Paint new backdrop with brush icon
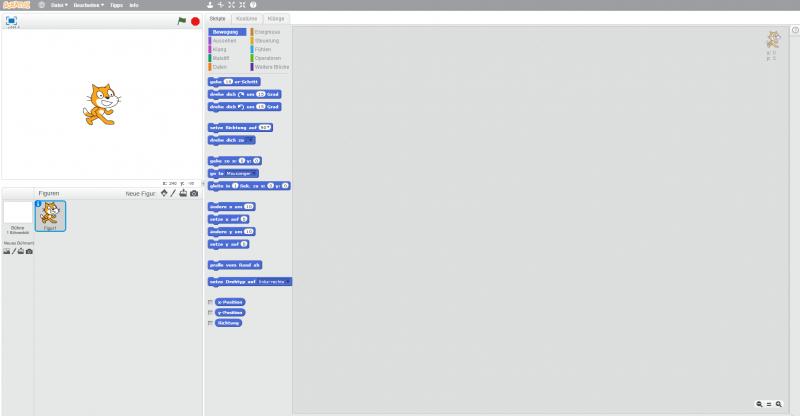 [14, 251]
